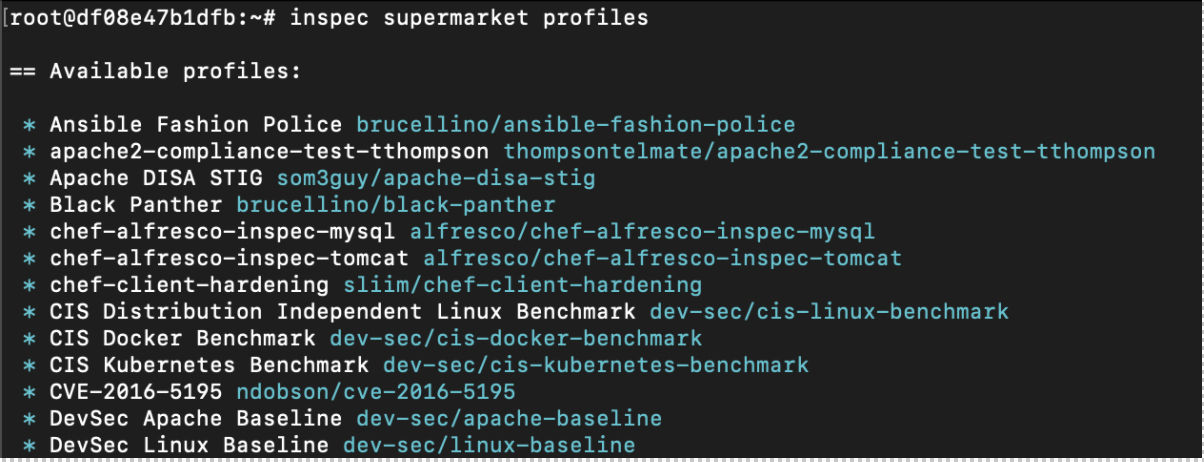Click the "Ansible Fashion Police" profile name
Viewport: 1204px width, 462px height.
(x=196, y=125)
